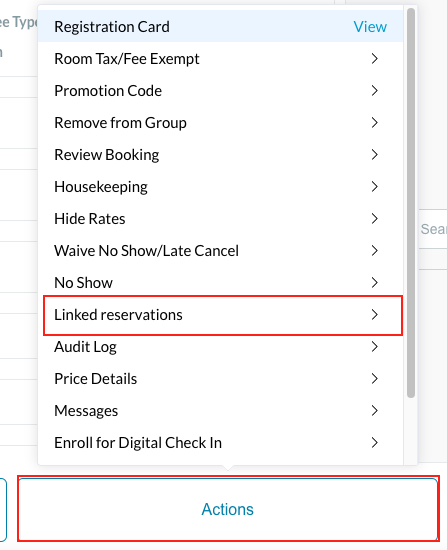Screen dimensions: 447x550
Task: Expand Room Tax/Fee Exempt chevron arrow
Action: coord(374,59)
